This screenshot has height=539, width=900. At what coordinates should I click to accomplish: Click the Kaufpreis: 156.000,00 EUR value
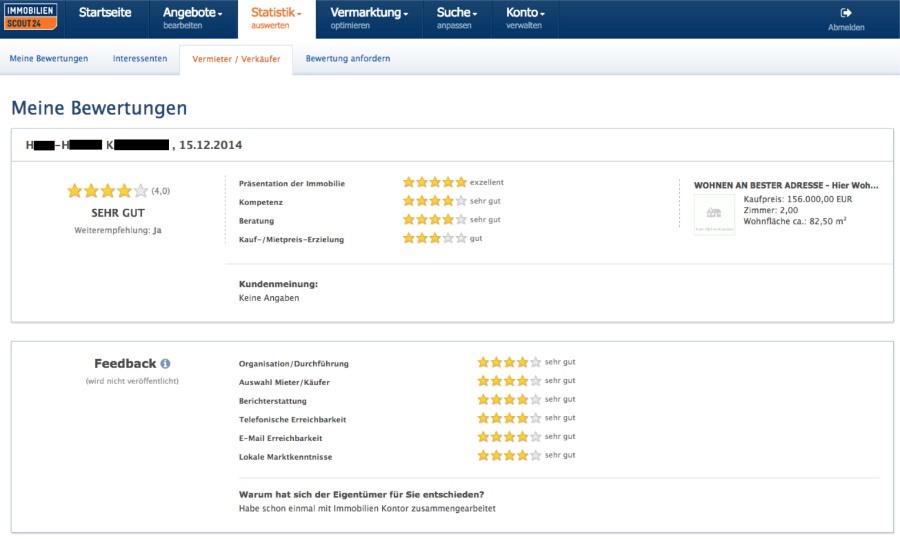[x=798, y=199]
